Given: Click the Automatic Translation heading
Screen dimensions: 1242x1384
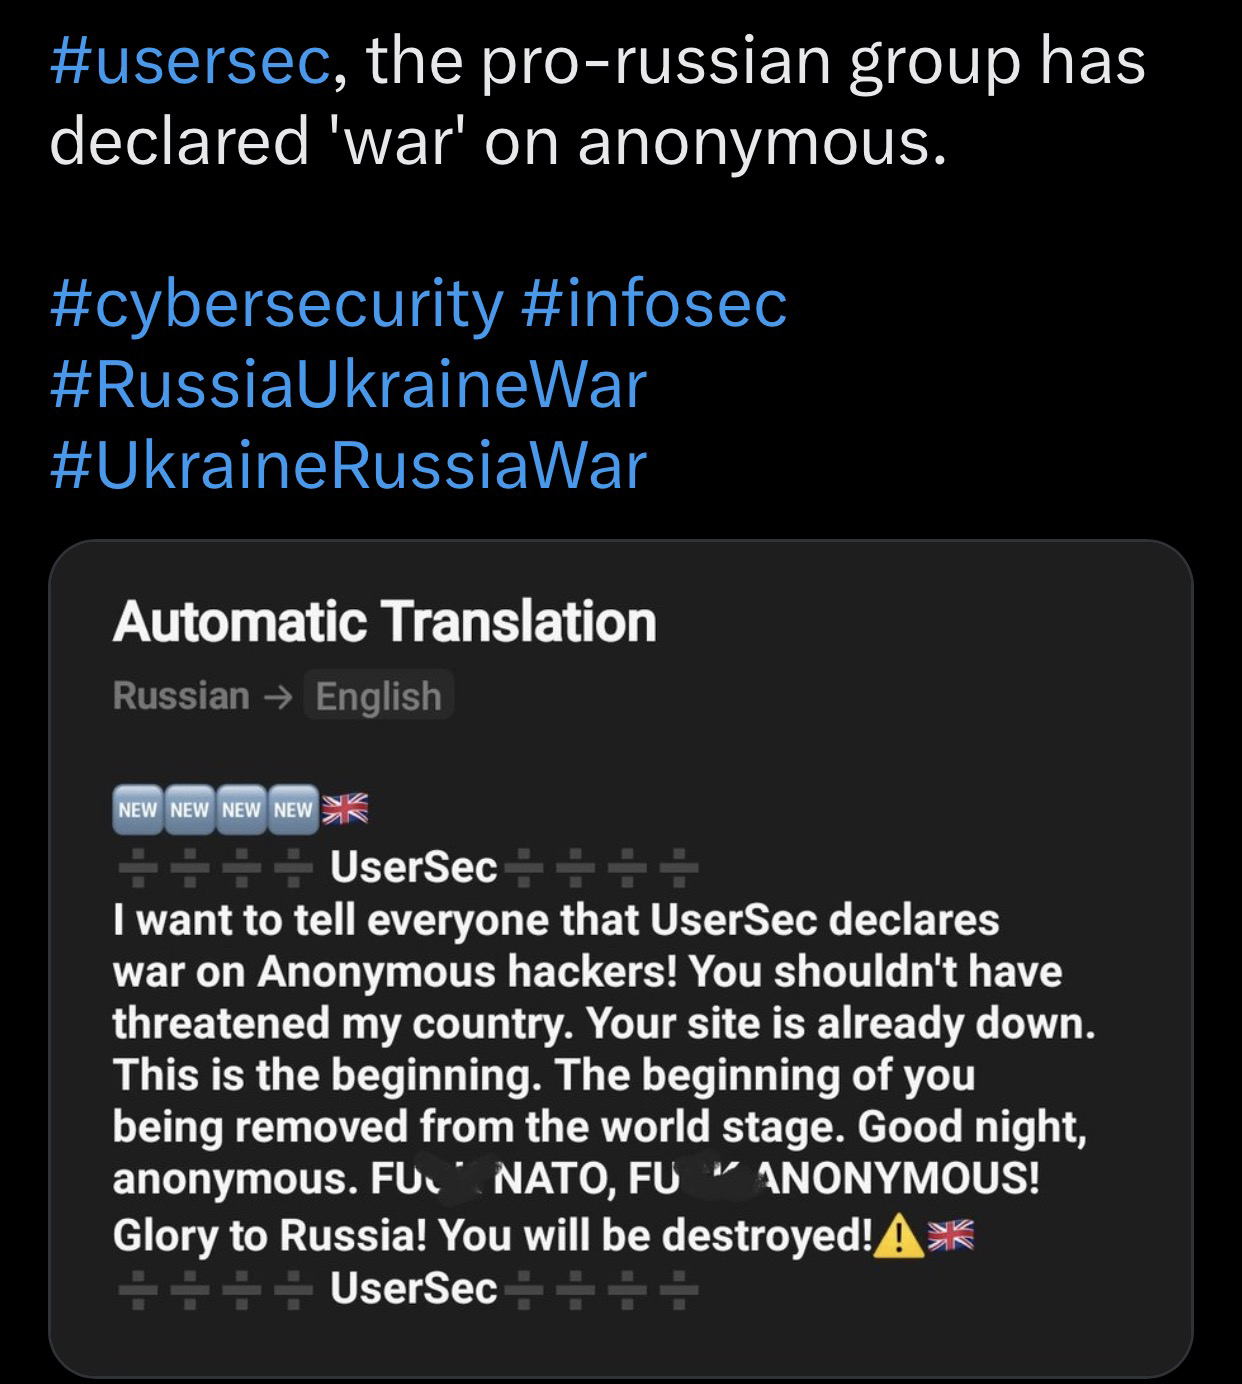Looking at the screenshot, I should 384,622.
